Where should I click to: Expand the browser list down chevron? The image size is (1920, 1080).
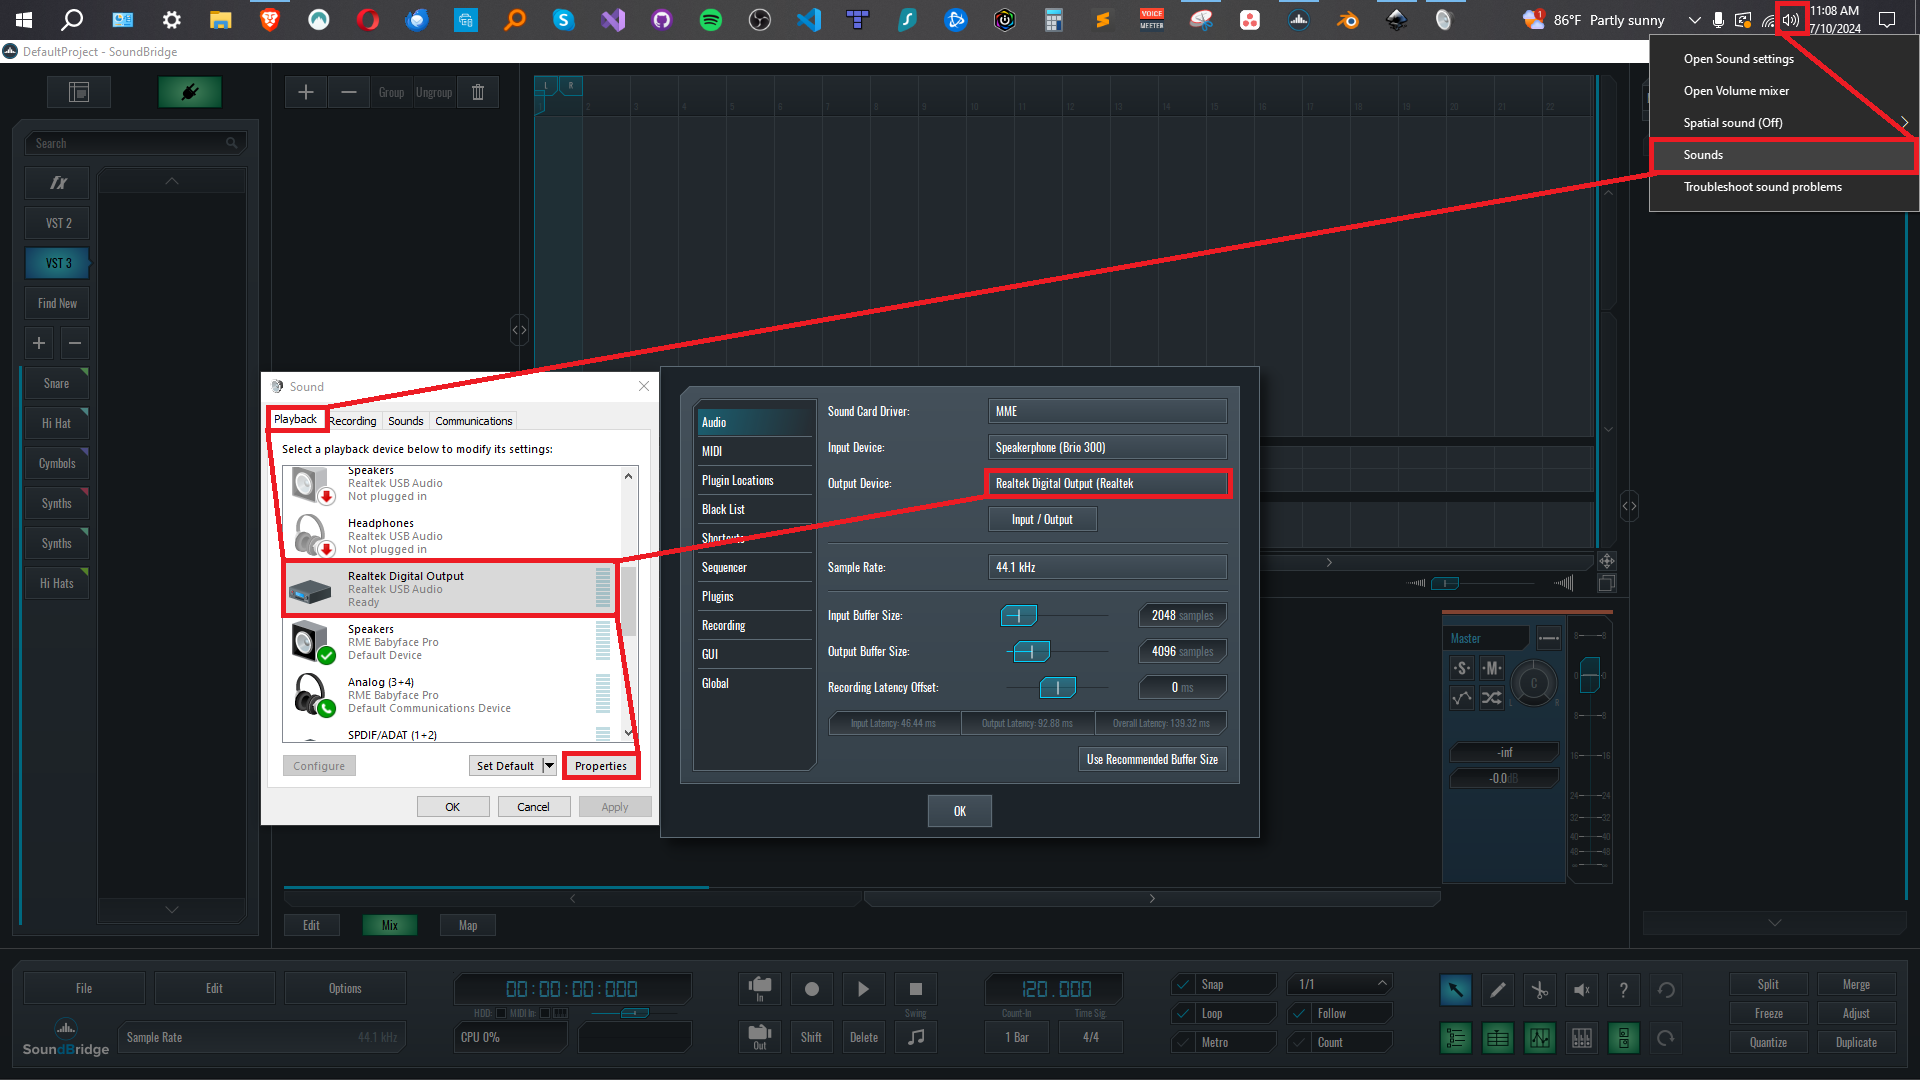click(x=172, y=910)
